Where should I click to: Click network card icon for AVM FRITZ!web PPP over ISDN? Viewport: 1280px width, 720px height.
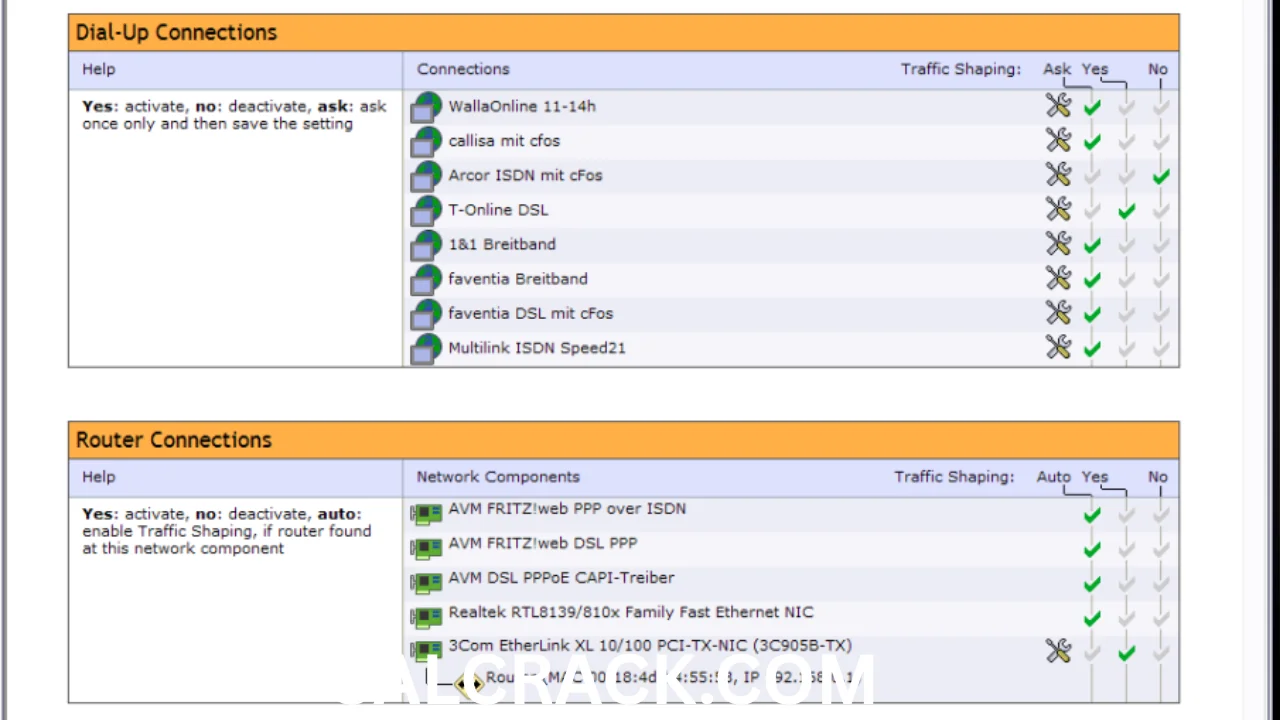click(426, 514)
